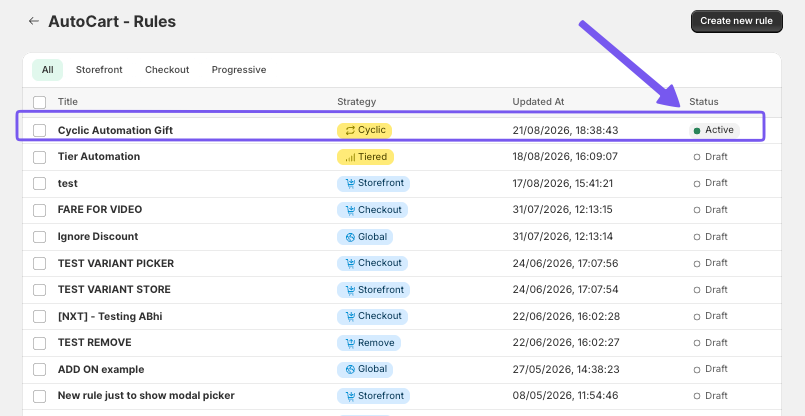Tick the [NXT] - Testing ABhi checkbox
Screen dimensions: 805x416
point(40,316)
